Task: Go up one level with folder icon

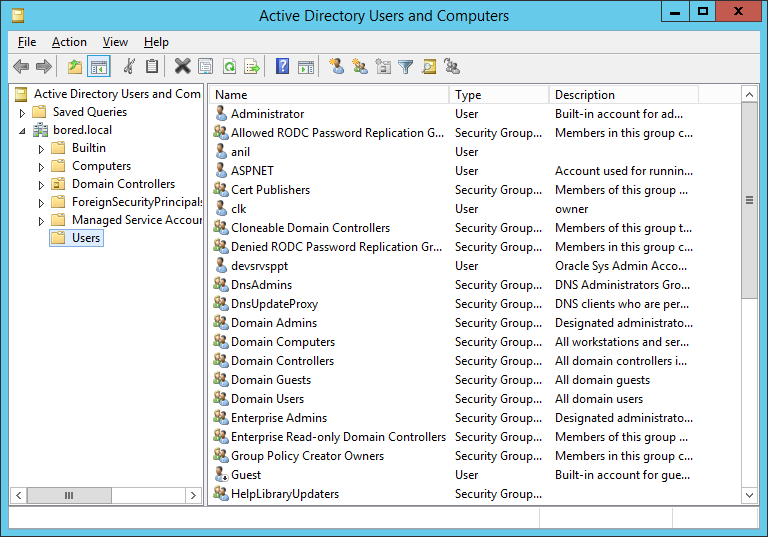Action: coord(75,66)
